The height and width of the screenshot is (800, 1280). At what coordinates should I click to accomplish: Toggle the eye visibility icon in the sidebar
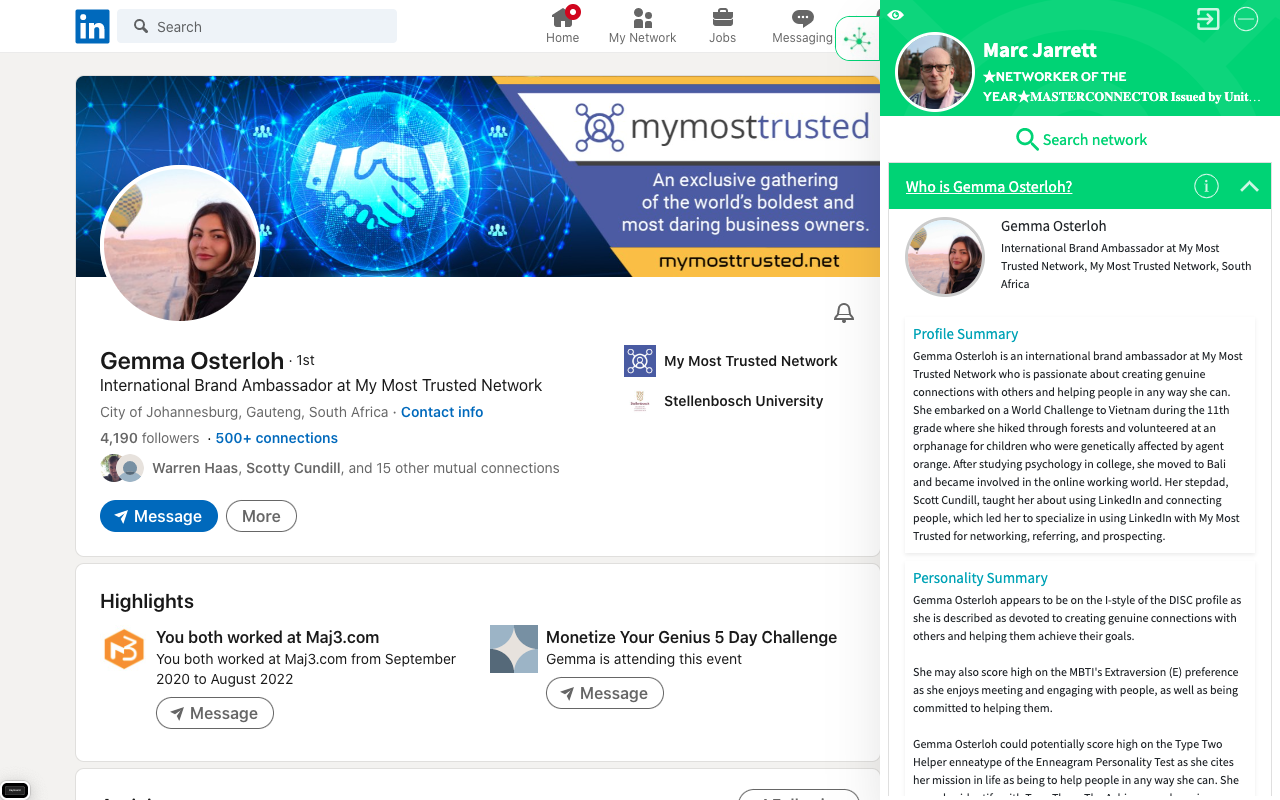click(x=895, y=15)
